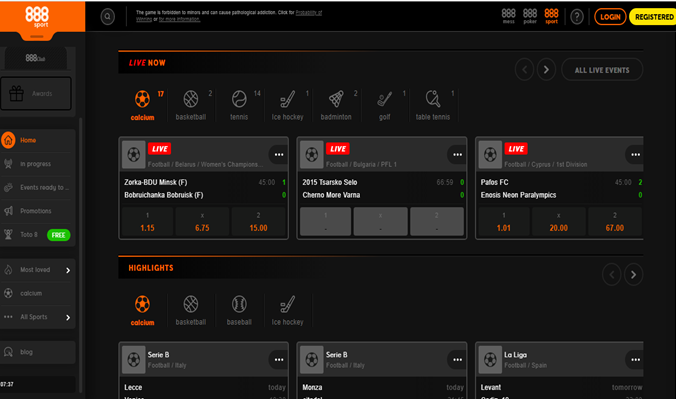676x399 pixels.
Task: Go to 888 poker product icon
Action: pyautogui.click(x=530, y=16)
